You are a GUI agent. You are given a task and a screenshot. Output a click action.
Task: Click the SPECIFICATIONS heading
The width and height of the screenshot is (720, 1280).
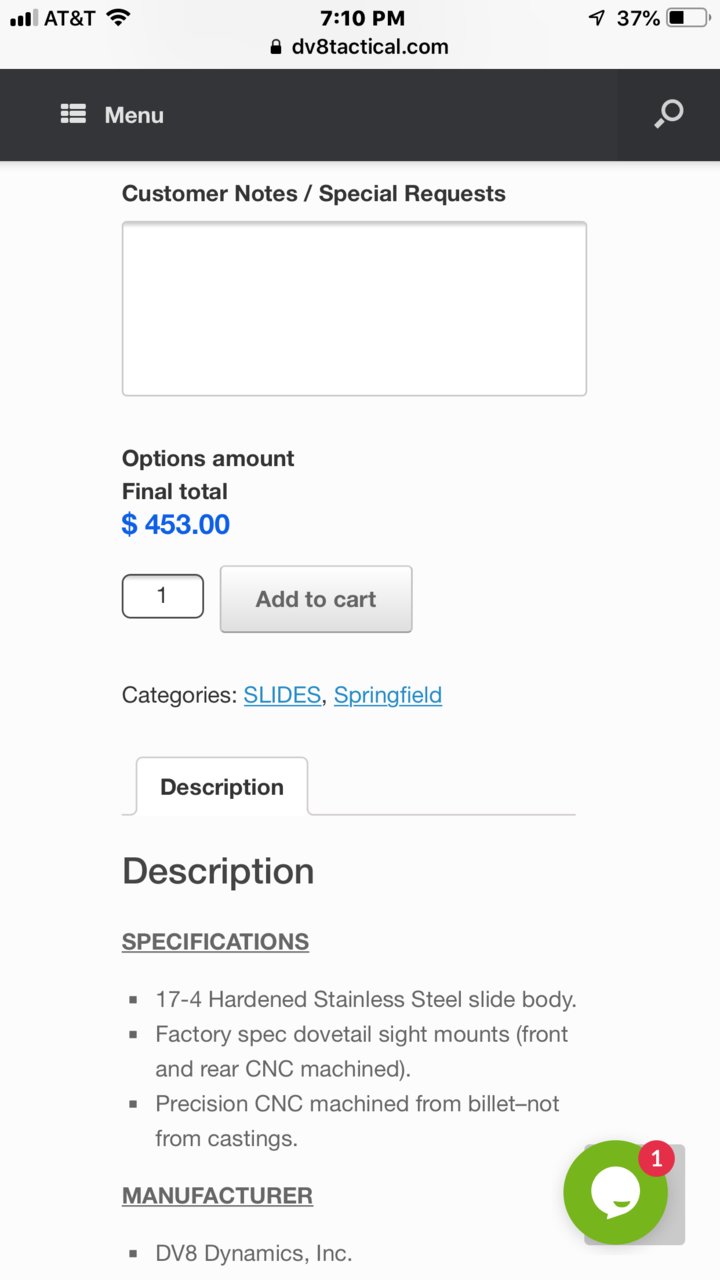[215, 942]
